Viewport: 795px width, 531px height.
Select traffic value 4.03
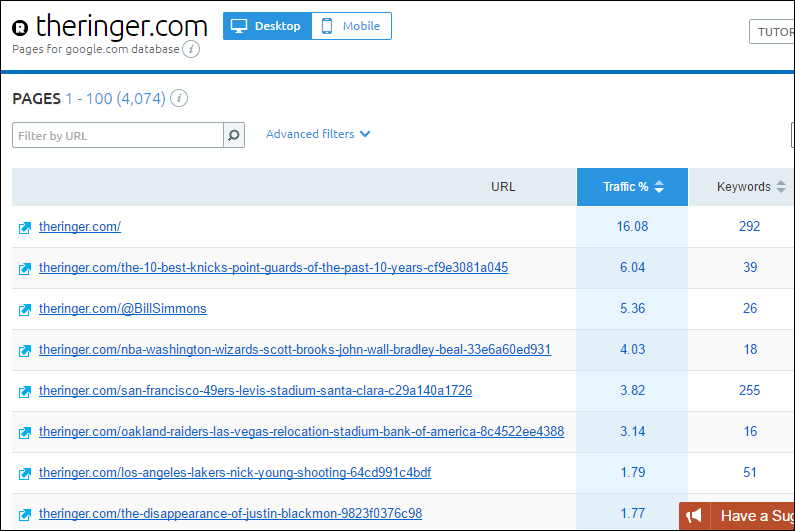pos(632,350)
